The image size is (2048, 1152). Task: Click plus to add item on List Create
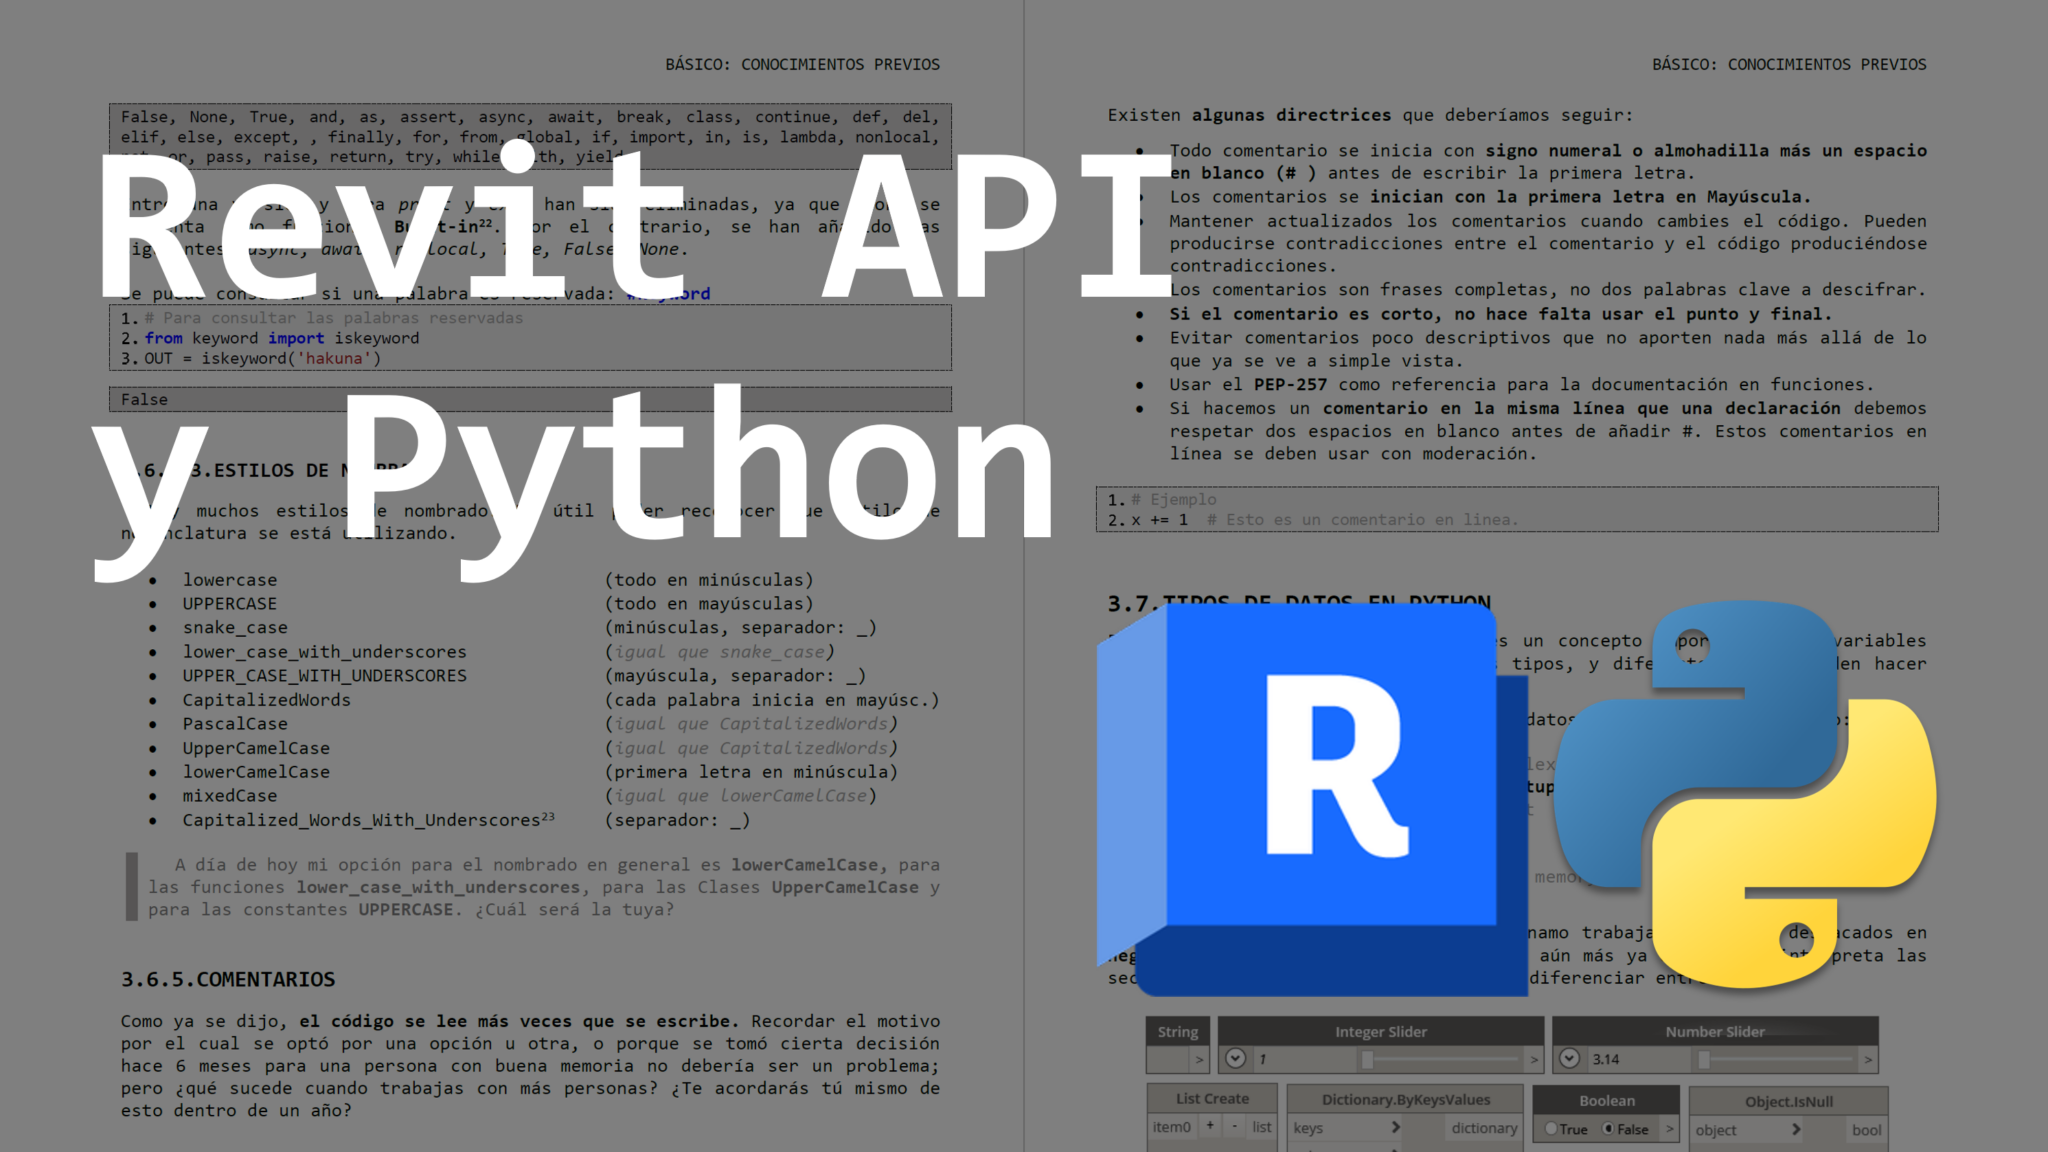click(1210, 1127)
